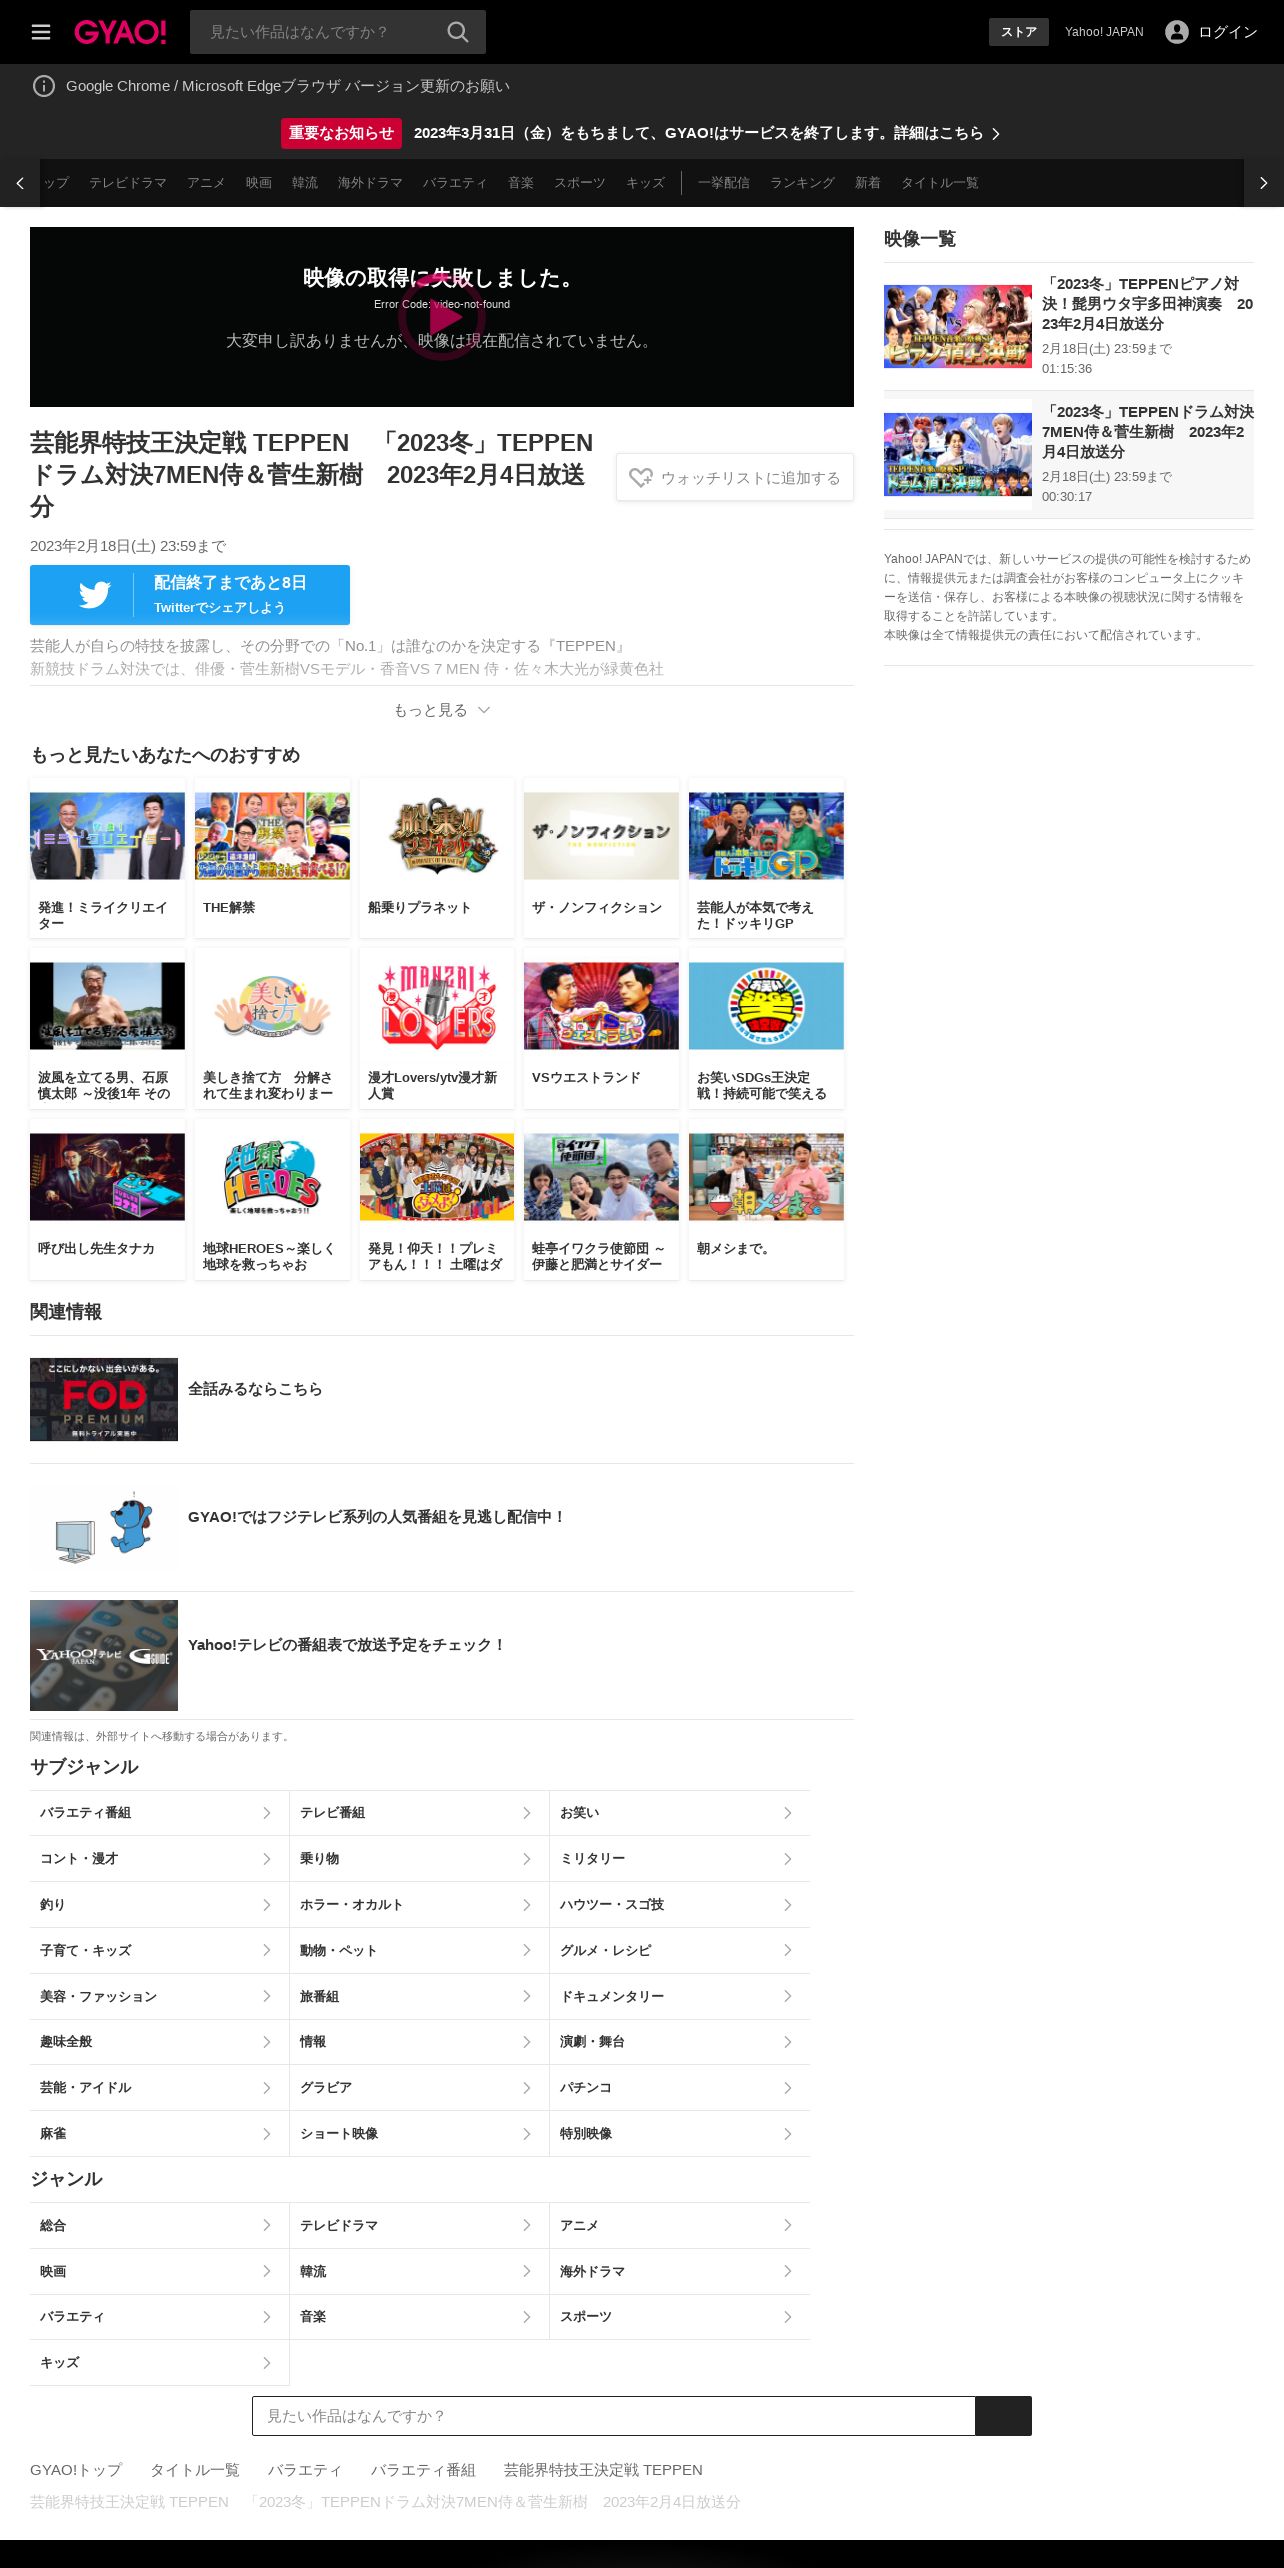Screen dimensions: 1284x2568
Task: Open Yahoo! JAPAN link in header
Action: point(1104,32)
